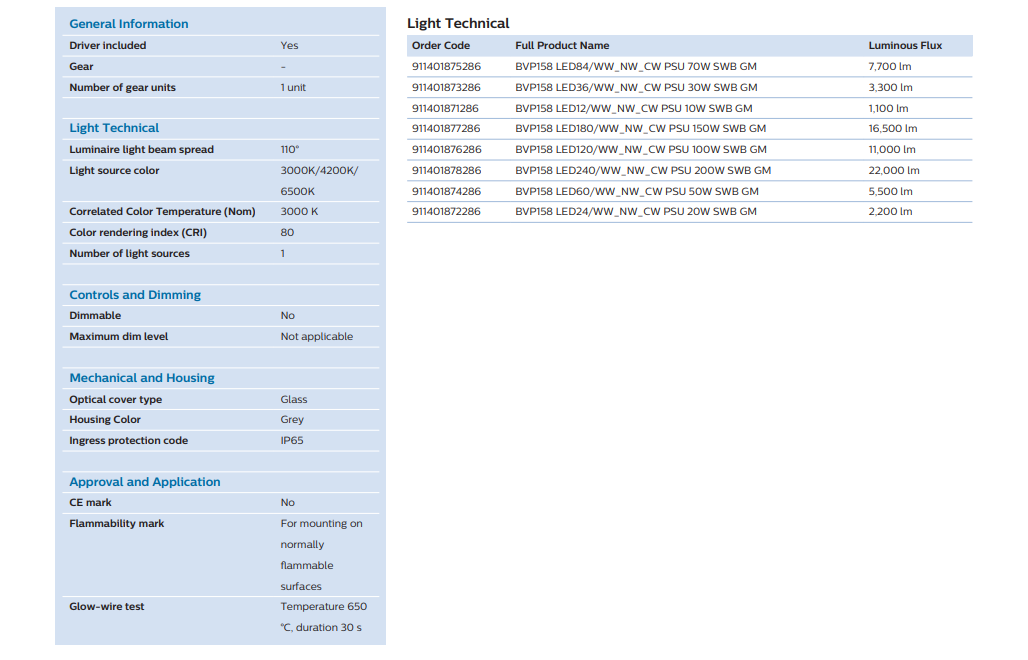Click the Light Technical heading in left panel
This screenshot has width=1028, height=660.
pos(114,128)
